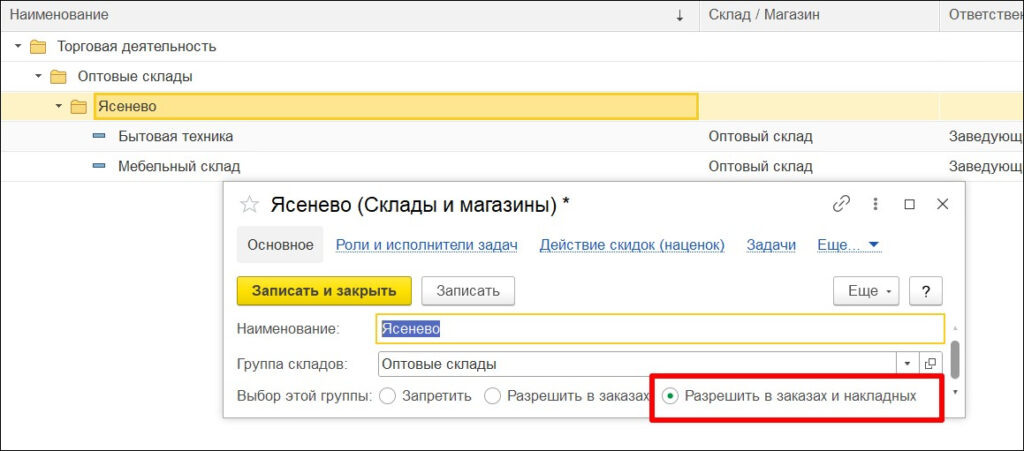Close the Ясенево dialog window
Viewport: 1024px width, 451px height.
(x=942, y=204)
